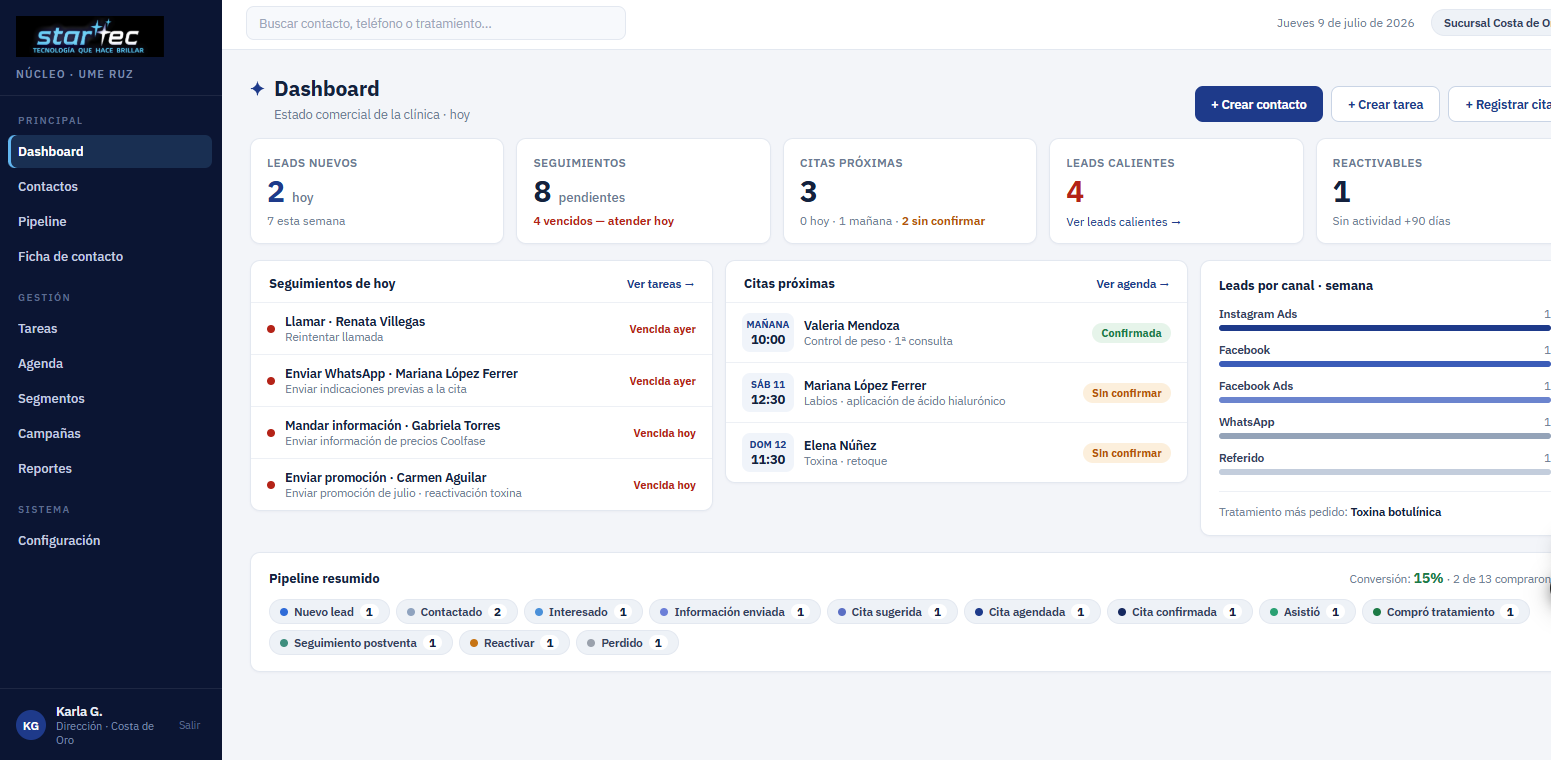
Task: Click the WhatsApp channel progress bar
Action: click(1385, 435)
